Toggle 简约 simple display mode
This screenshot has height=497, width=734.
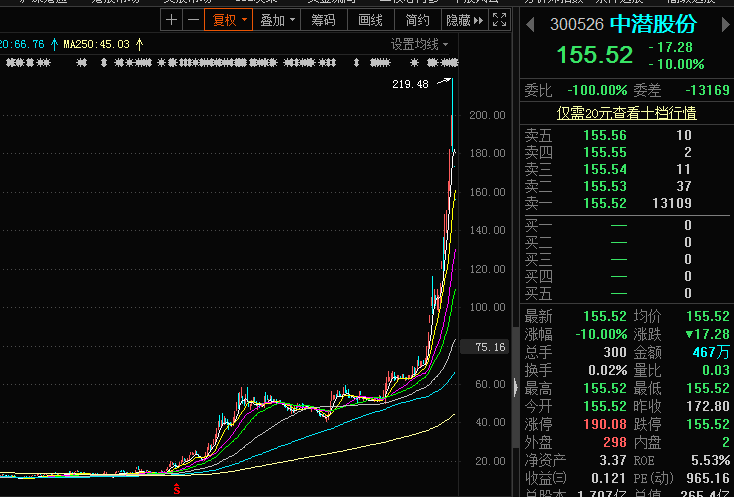click(x=417, y=20)
